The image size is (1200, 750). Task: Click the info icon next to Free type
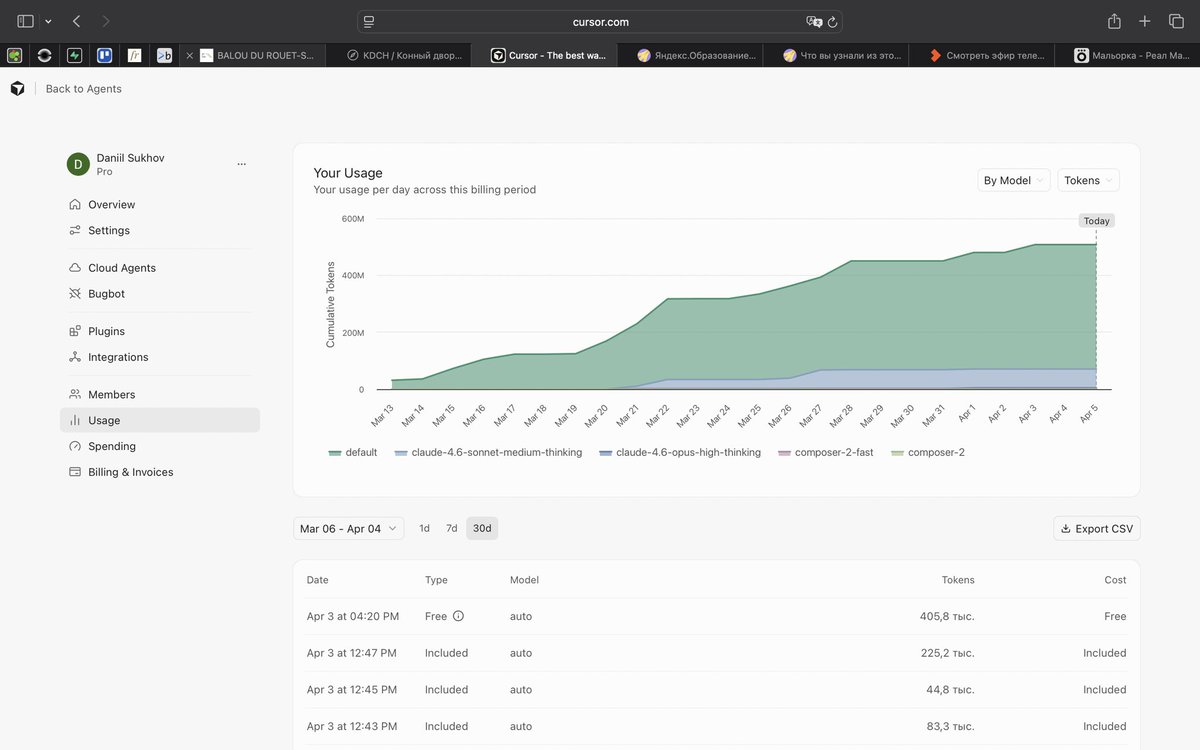[x=458, y=616]
